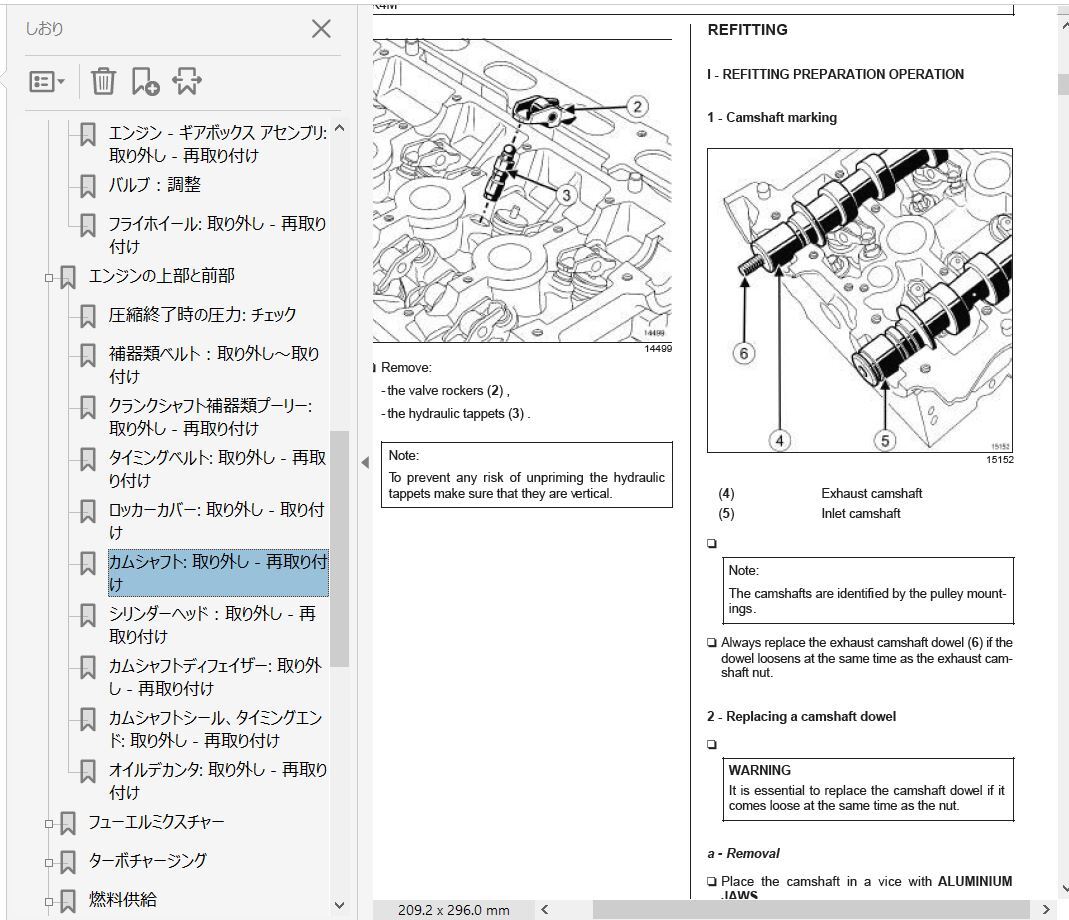Image resolution: width=1069 pixels, height=920 pixels.
Task: Close the しおり bookmarks panel
Action: (x=320, y=29)
